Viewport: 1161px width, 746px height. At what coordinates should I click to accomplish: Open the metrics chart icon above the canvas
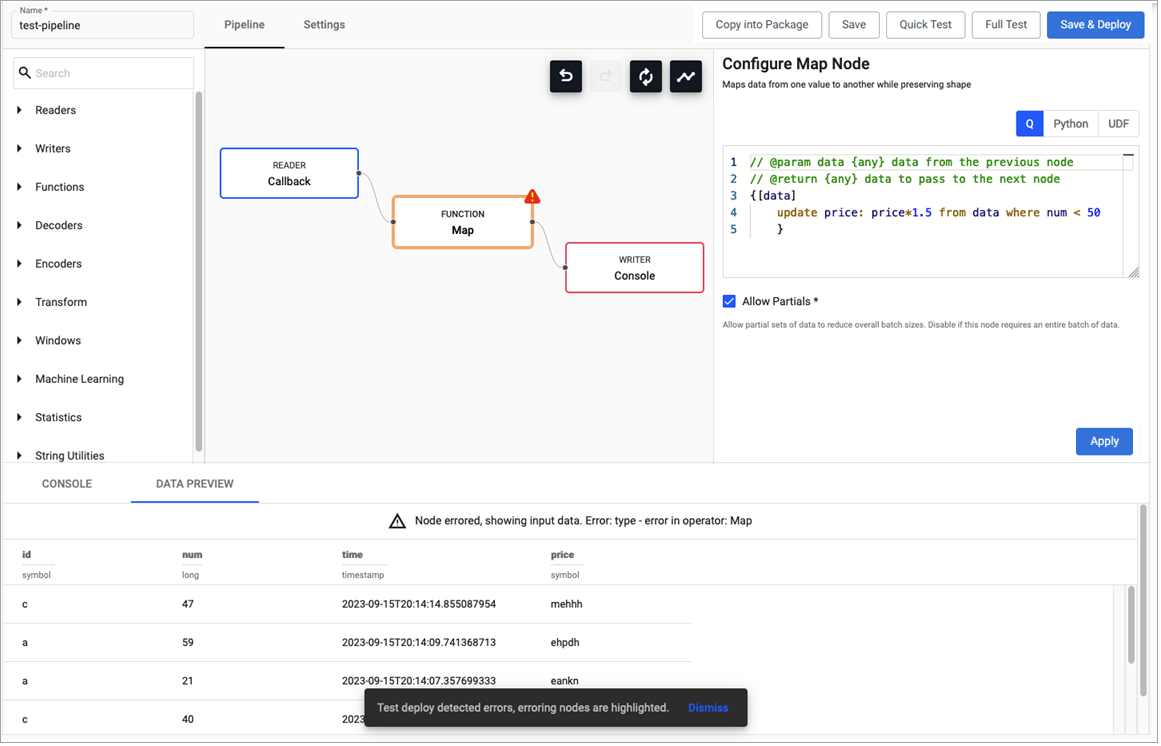(x=685, y=76)
